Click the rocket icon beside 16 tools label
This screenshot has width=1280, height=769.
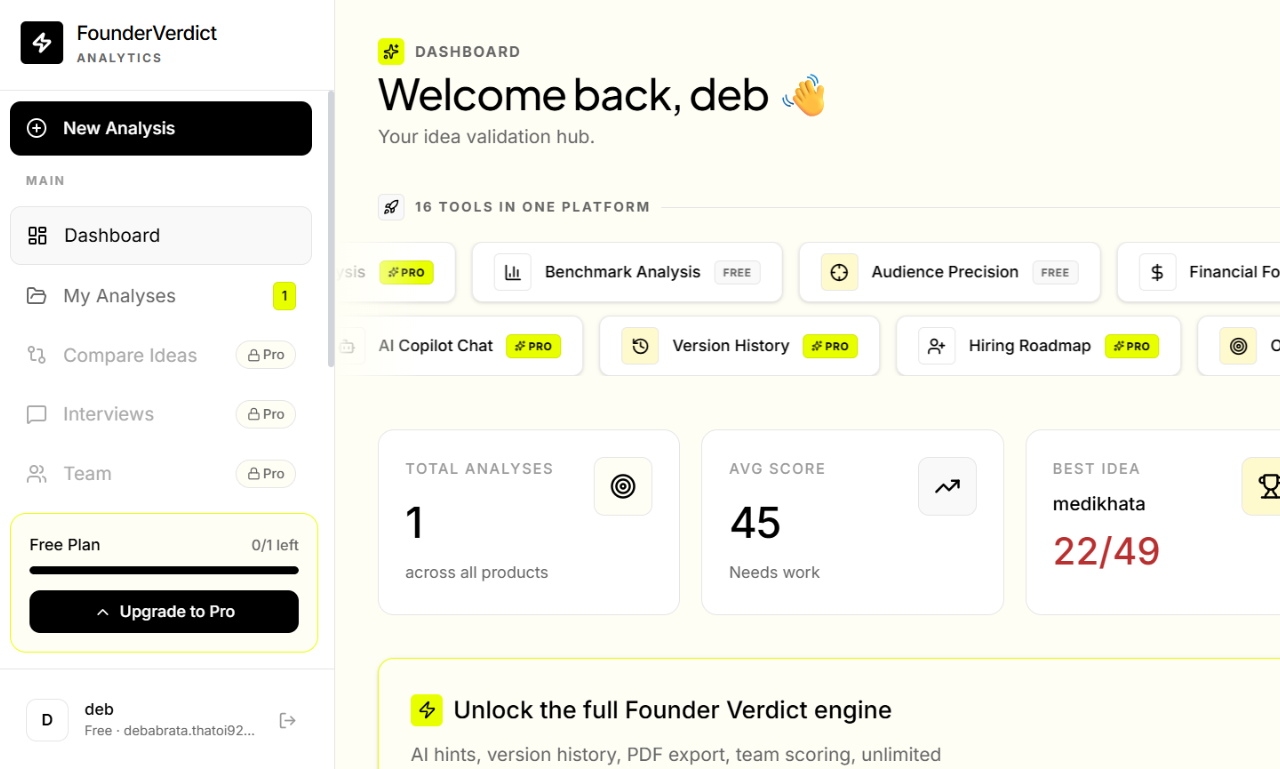391,207
